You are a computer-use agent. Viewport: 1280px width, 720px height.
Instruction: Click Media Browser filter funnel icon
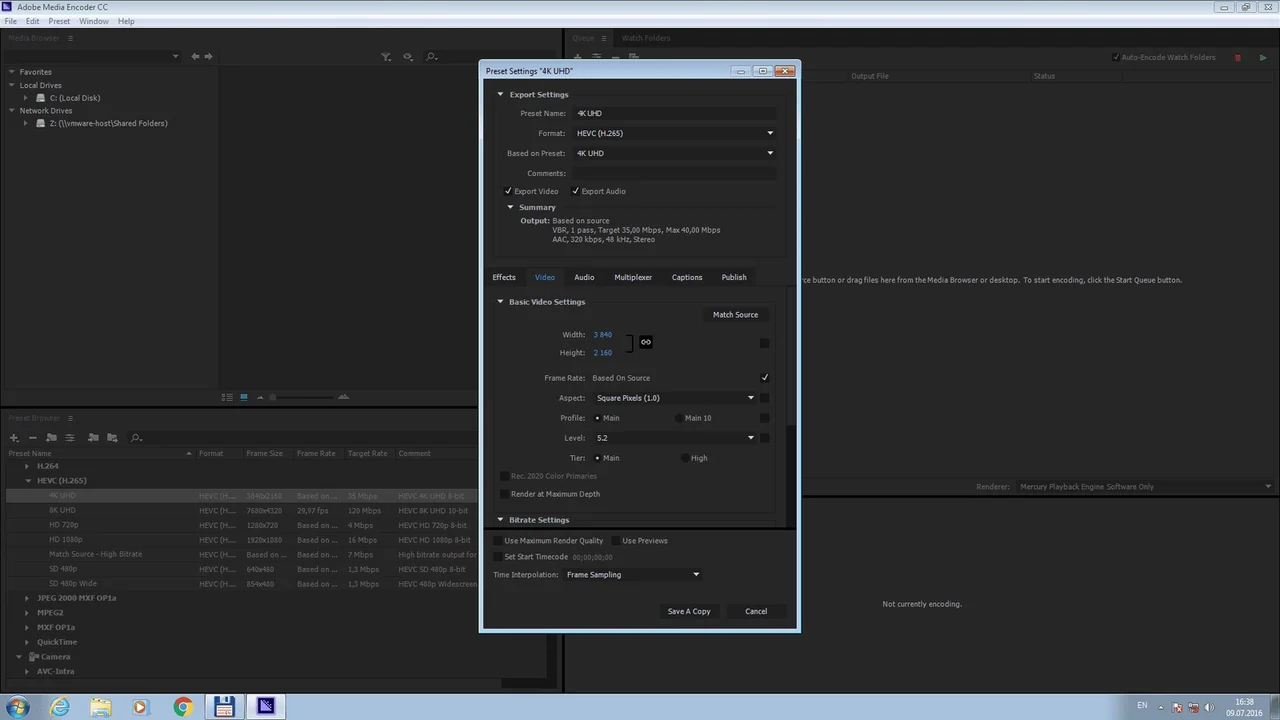[x=386, y=57]
